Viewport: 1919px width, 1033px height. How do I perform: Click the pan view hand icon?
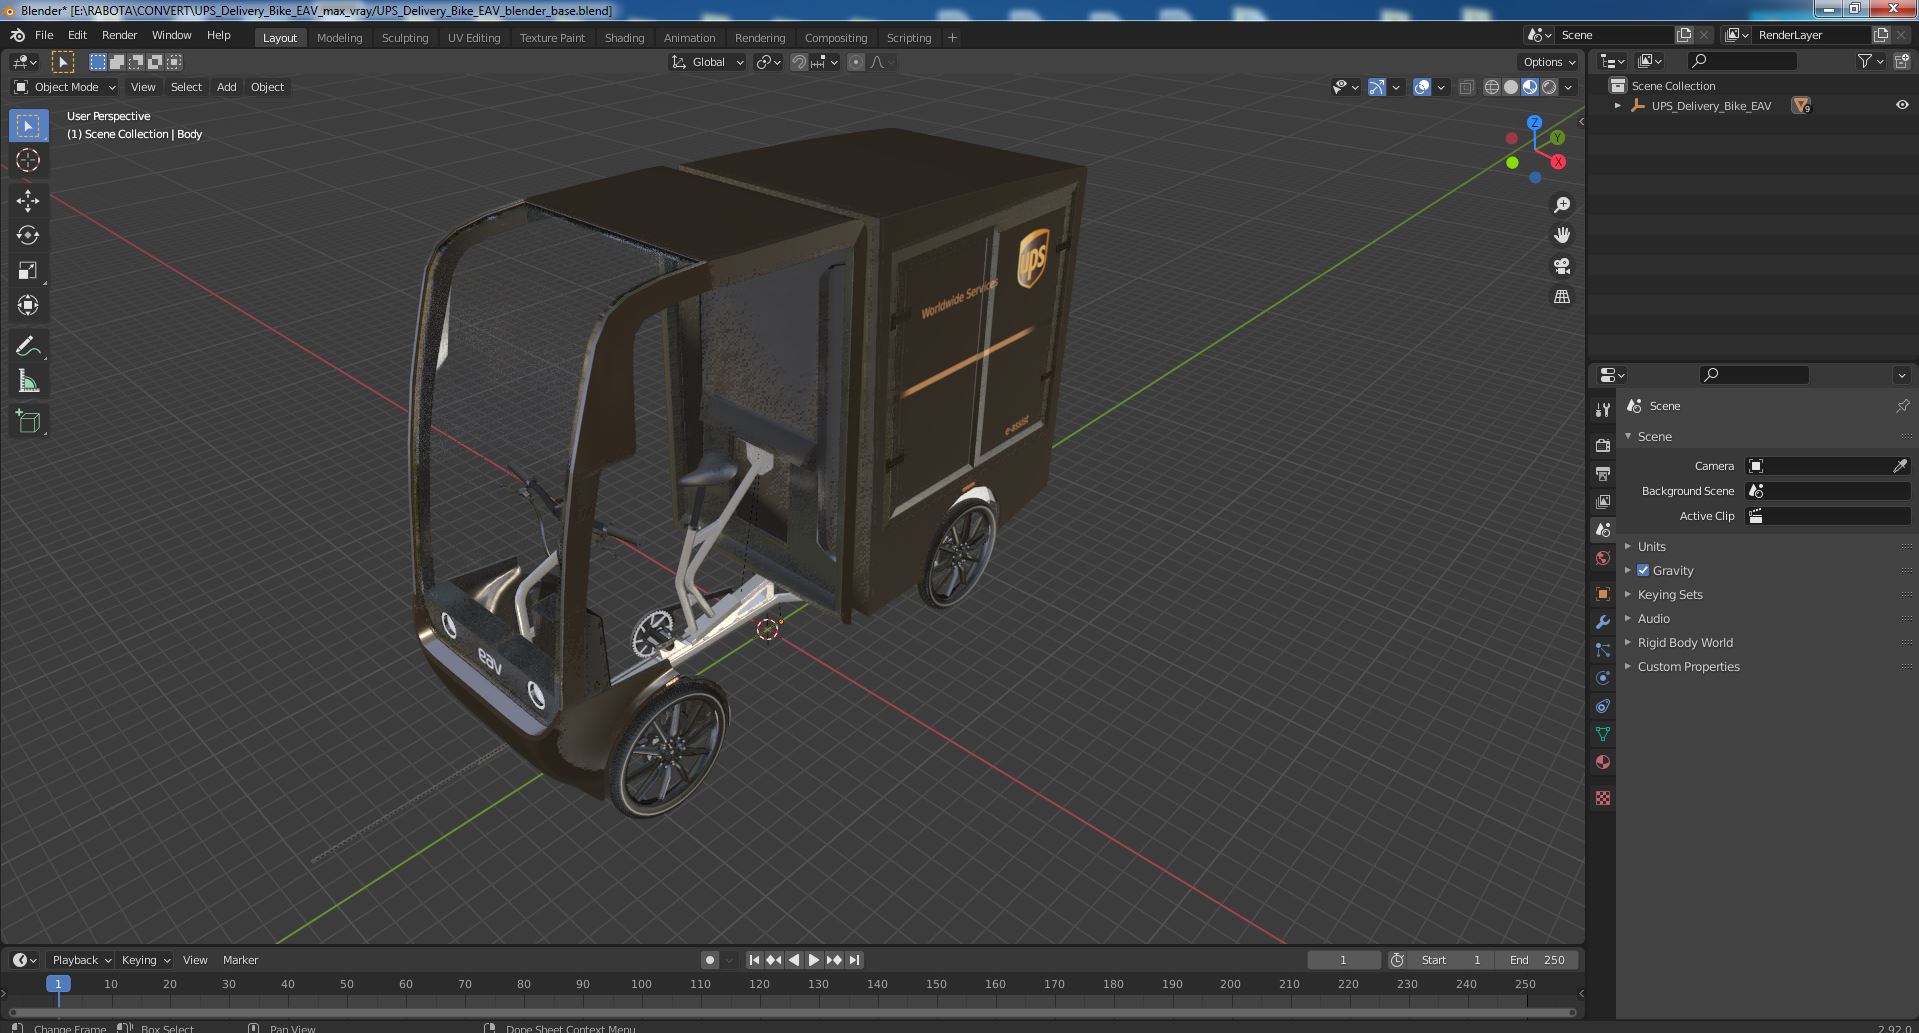point(1561,235)
